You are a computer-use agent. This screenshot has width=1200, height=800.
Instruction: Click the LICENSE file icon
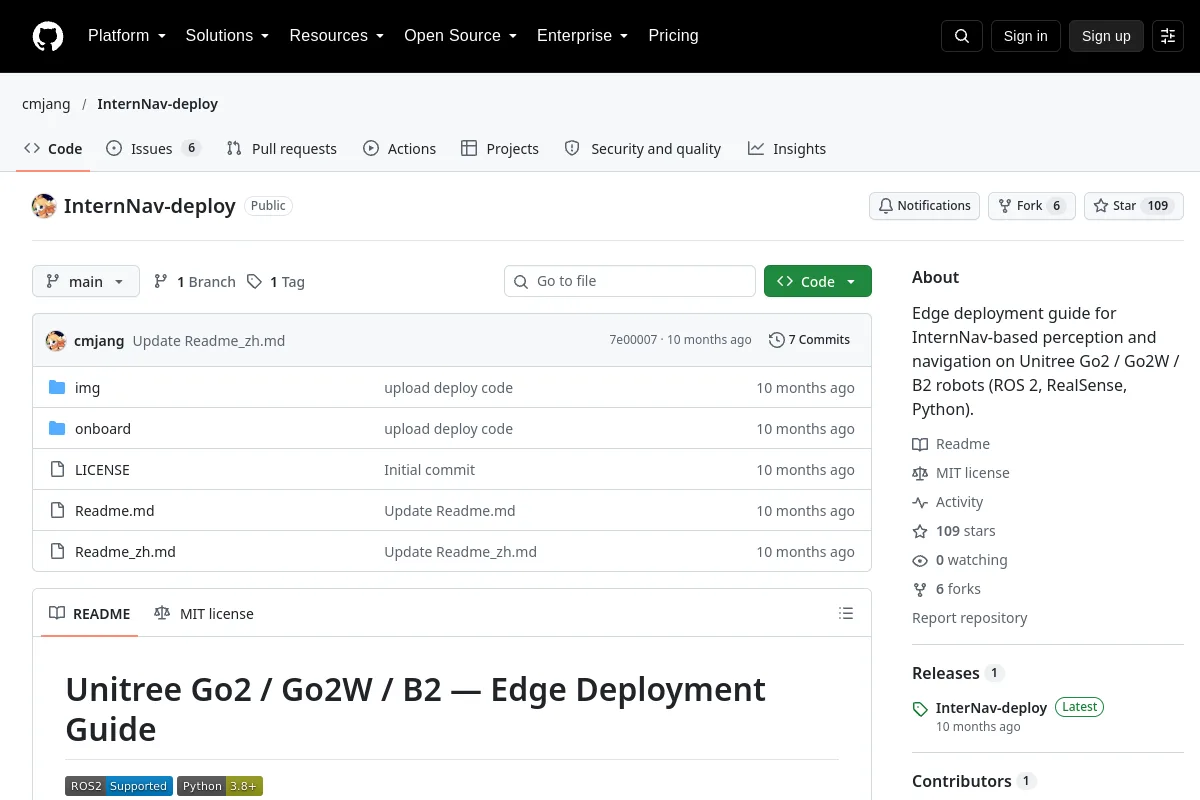click(57, 469)
